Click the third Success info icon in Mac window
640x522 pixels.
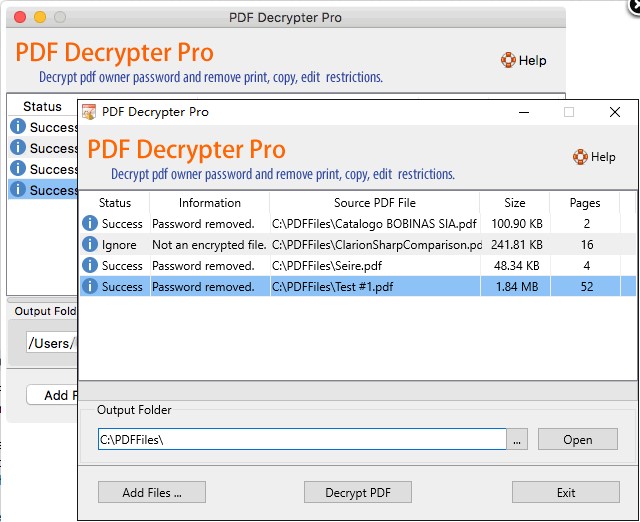(18, 168)
